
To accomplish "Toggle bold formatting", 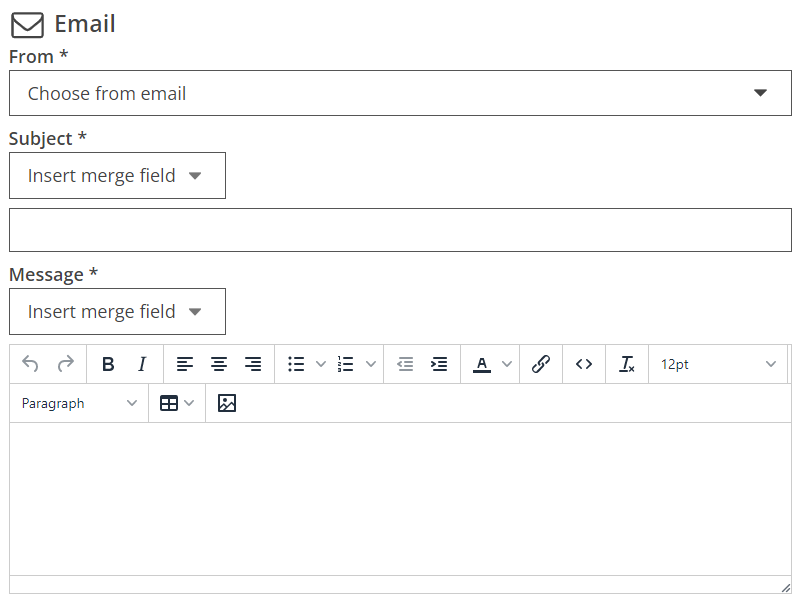I will [108, 364].
